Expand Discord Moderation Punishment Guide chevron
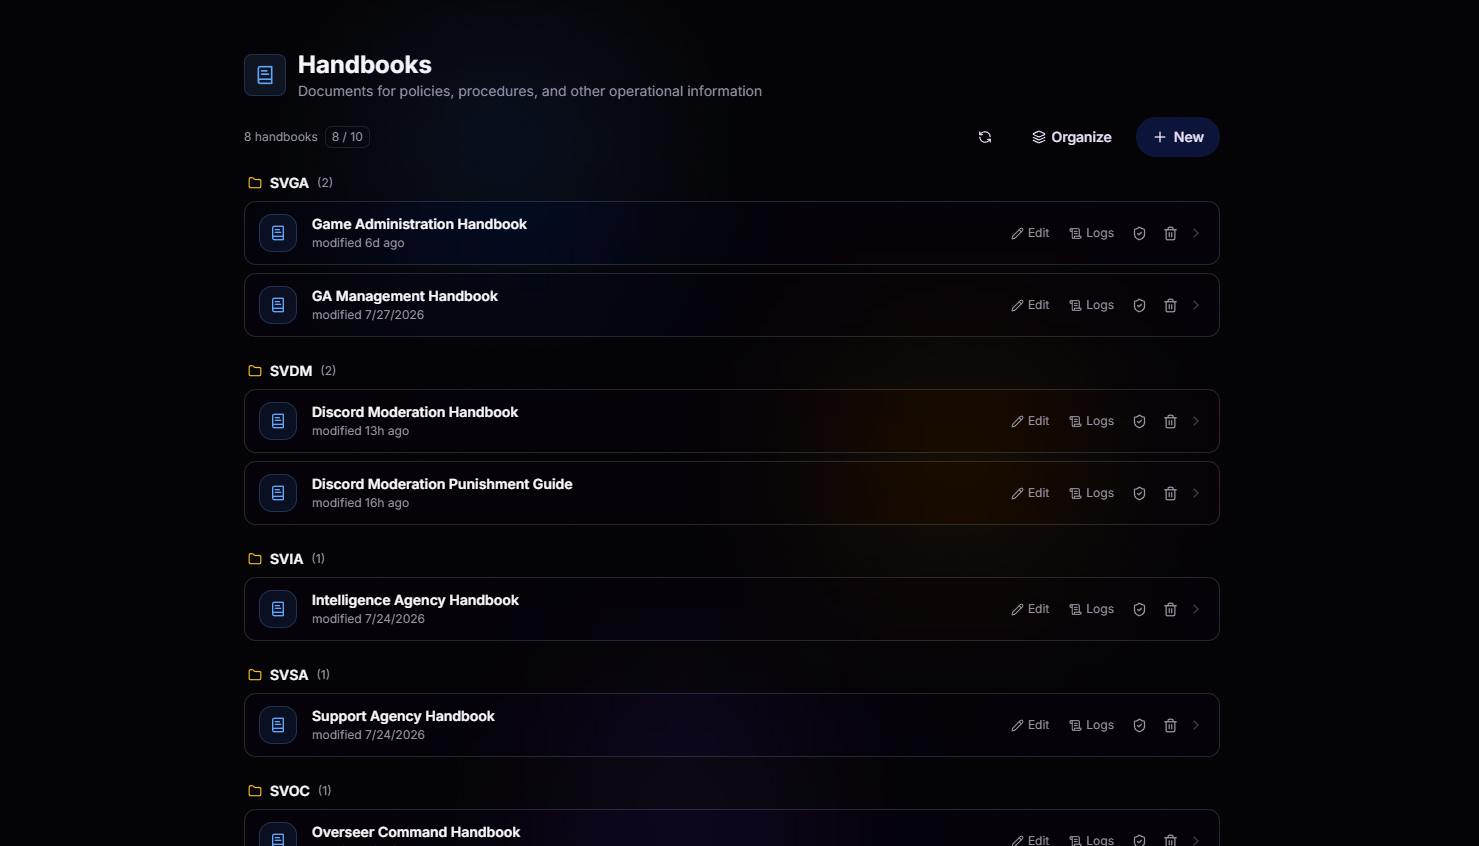 [1196, 493]
